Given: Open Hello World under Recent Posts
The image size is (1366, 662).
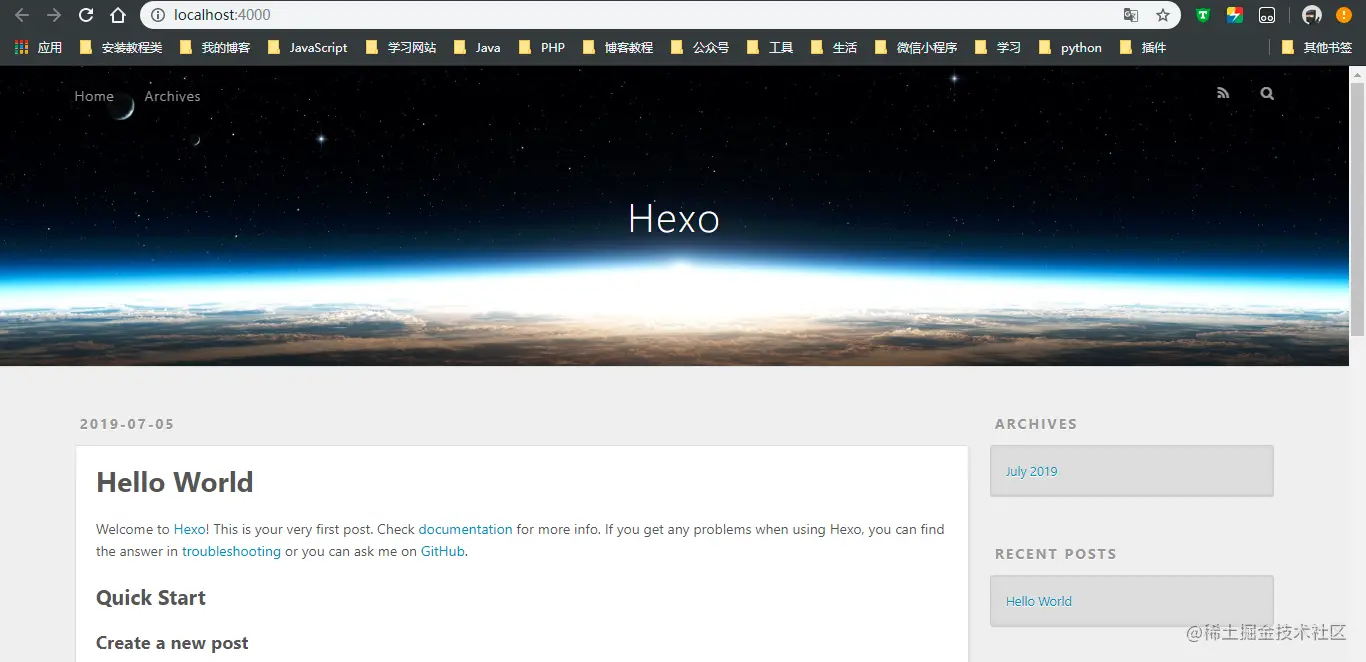Looking at the screenshot, I should [1038, 601].
